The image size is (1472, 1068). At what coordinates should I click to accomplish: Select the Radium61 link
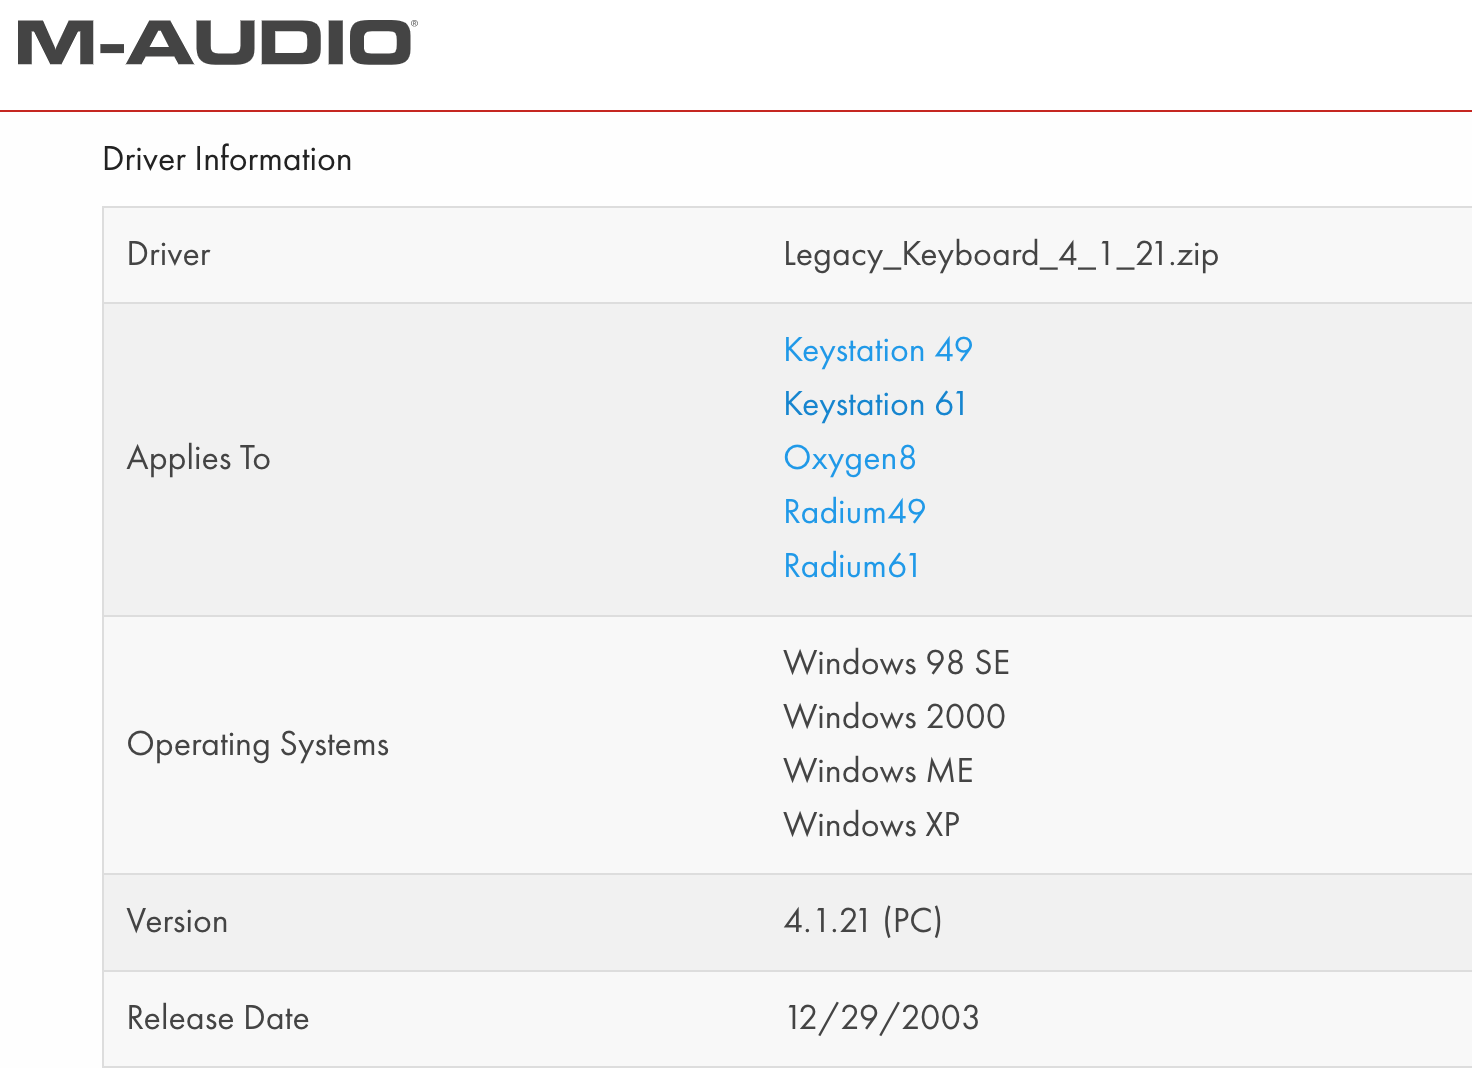(x=851, y=566)
